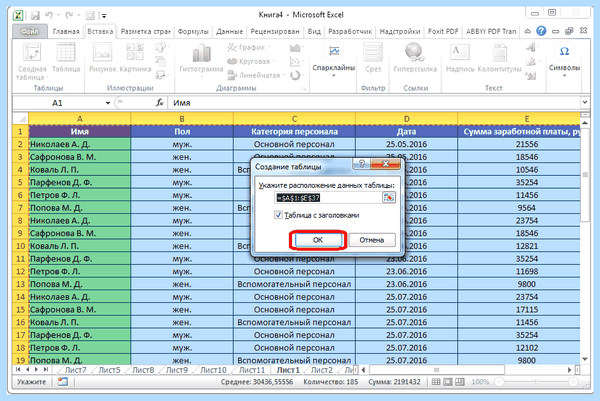The image size is (600, 401).
Task: Click macro record icon in status bar
Action: pos(63,381)
